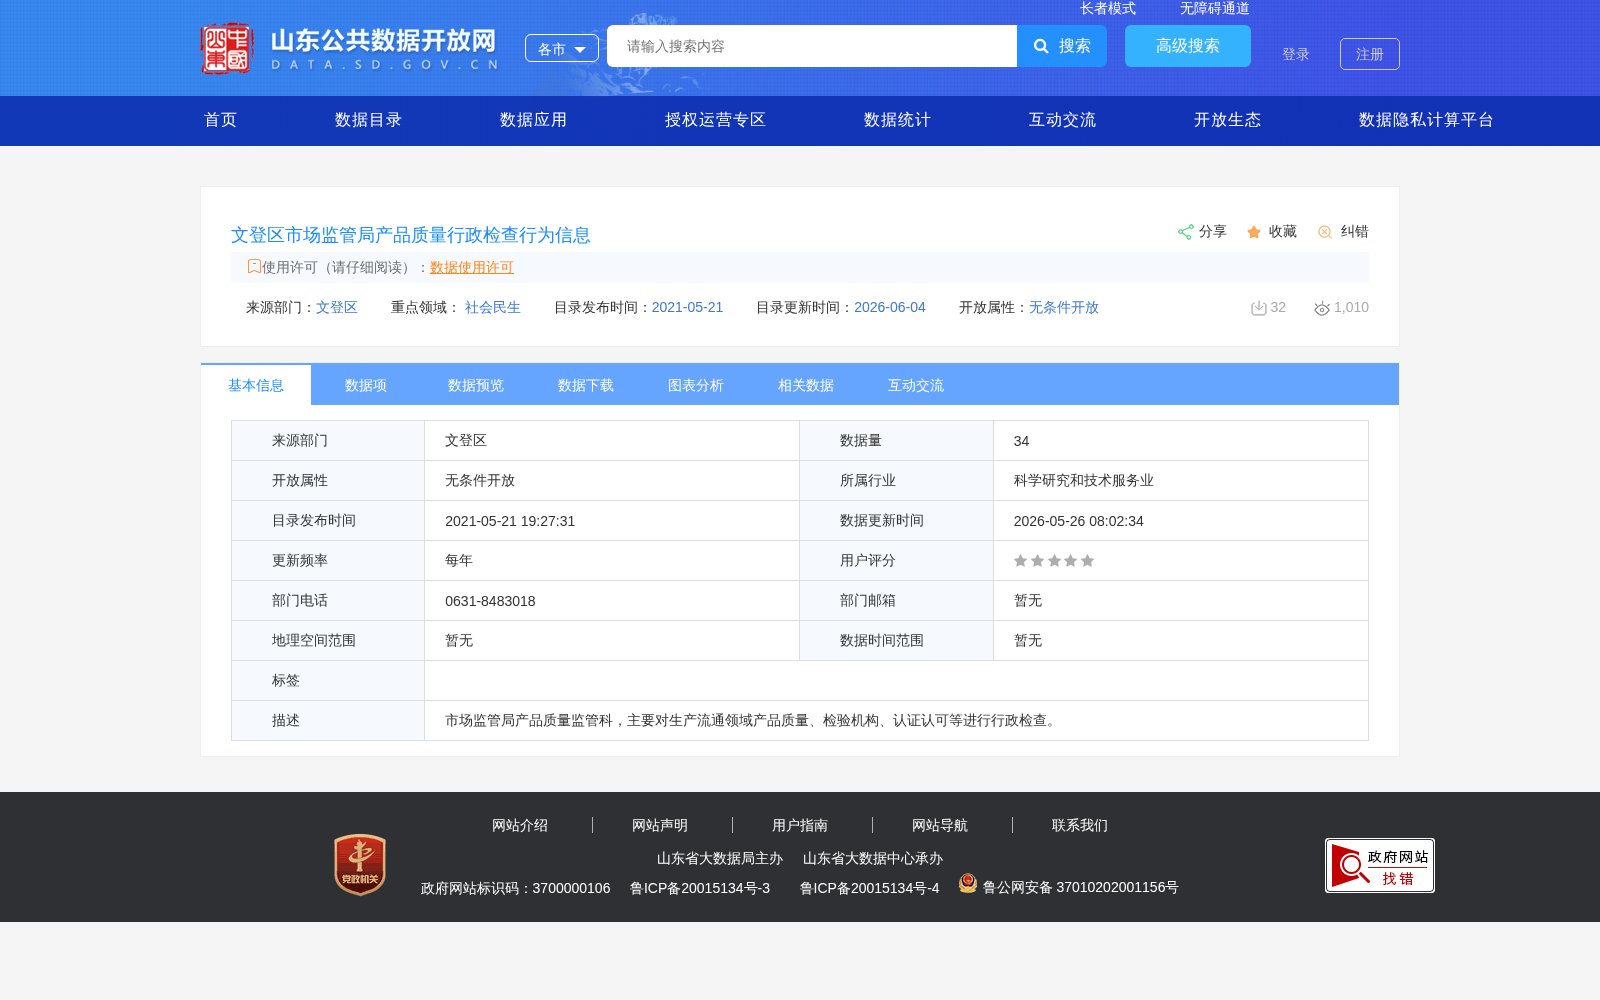Open 授权运营专区 navigation item

click(x=715, y=120)
